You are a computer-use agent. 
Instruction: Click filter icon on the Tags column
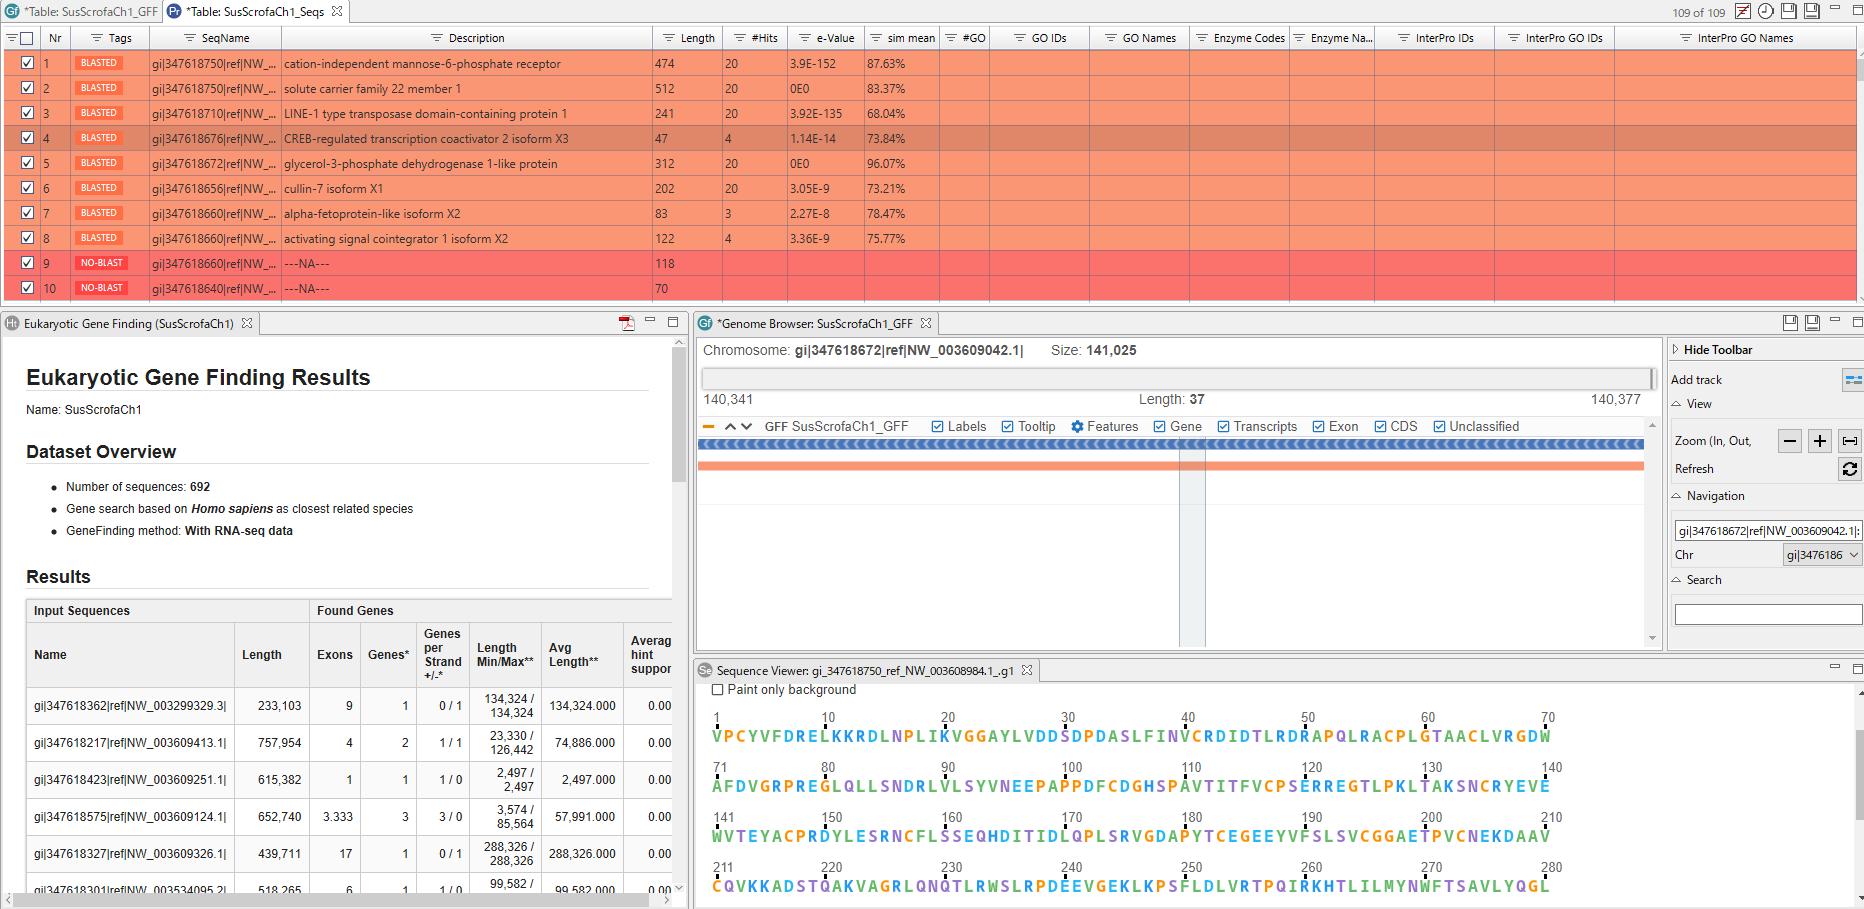point(97,38)
